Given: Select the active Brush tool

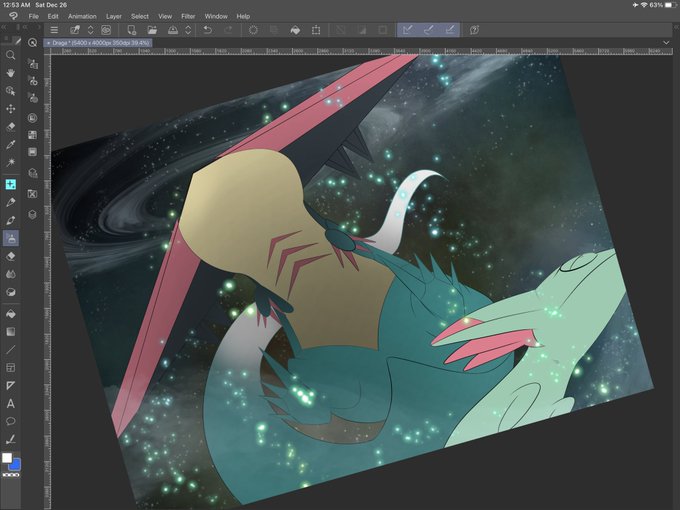Looking at the screenshot, I should coord(10,238).
